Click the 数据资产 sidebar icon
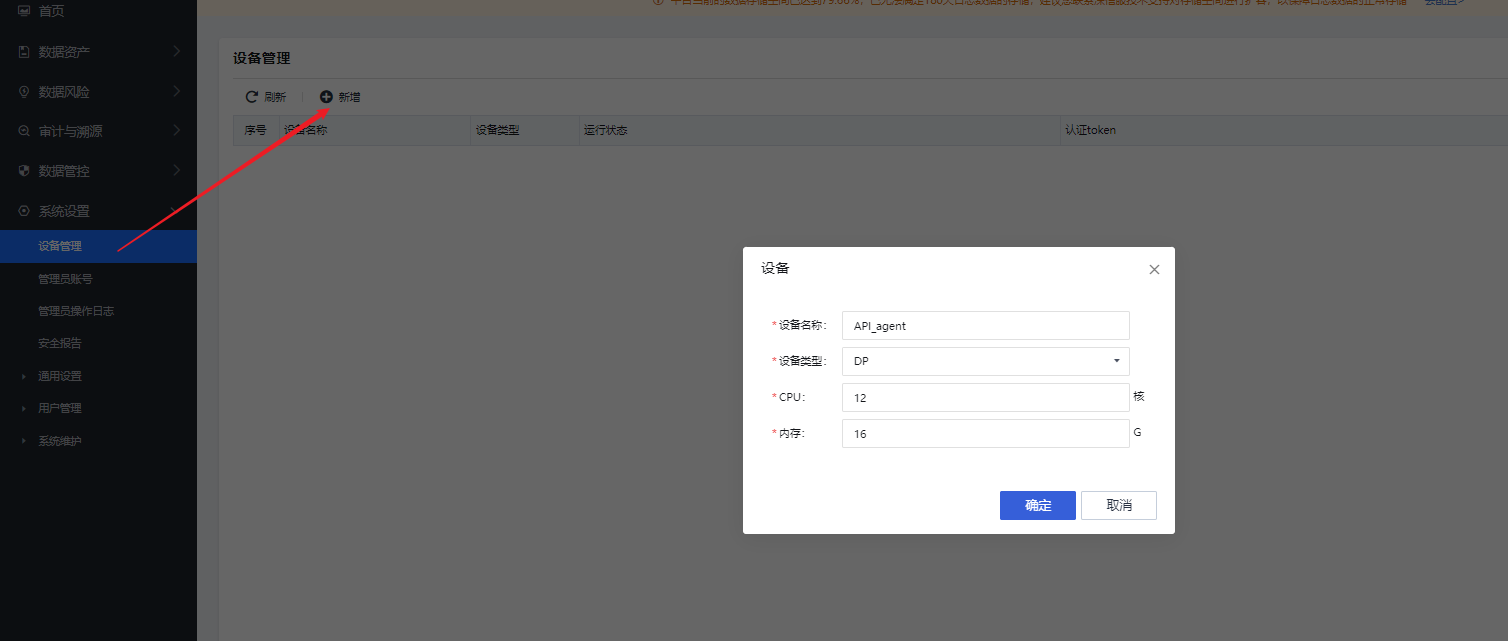The width and height of the screenshot is (1508, 641). pyautogui.click(x=22, y=51)
